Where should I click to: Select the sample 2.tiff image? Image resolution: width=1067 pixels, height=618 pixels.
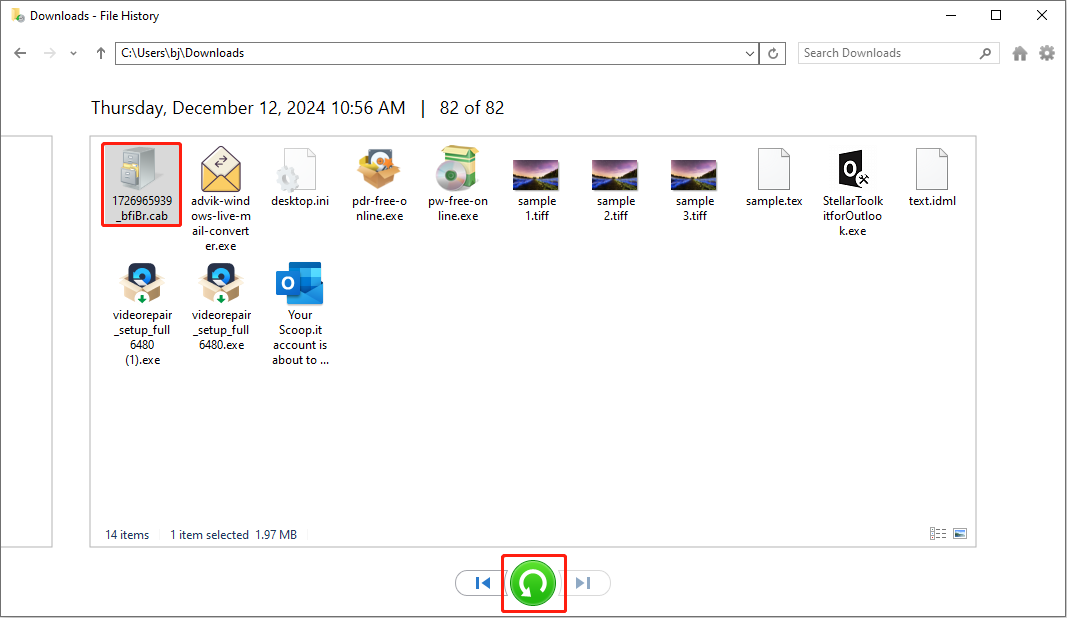point(615,190)
